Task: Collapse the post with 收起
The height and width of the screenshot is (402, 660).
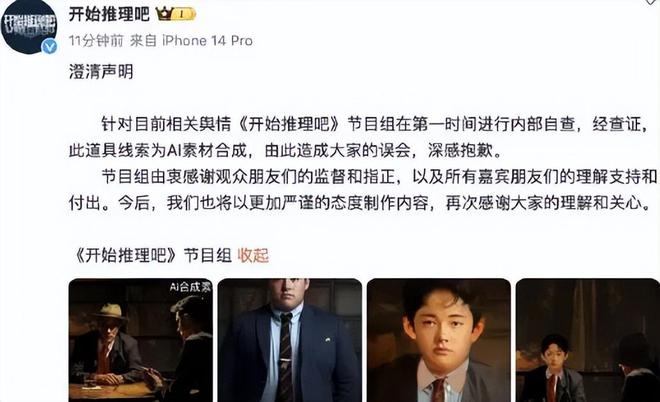Action: point(253,256)
